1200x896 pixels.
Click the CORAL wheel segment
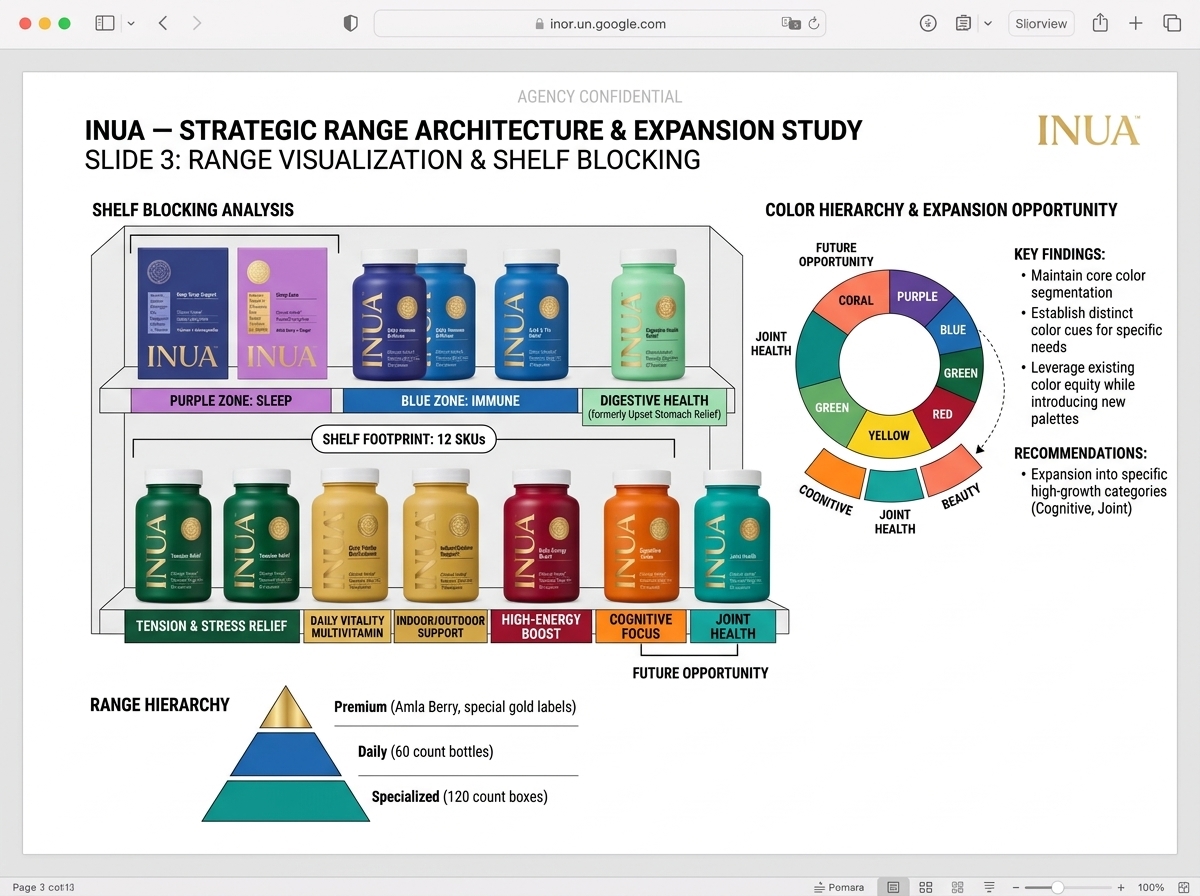(x=856, y=299)
